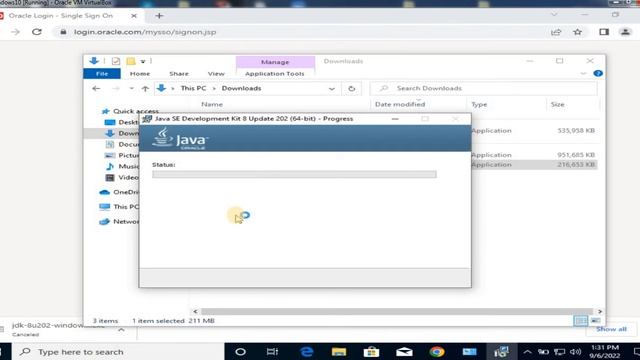Image resolution: width=640 pixels, height=360 pixels.
Task: Select Downloads in navigation pane
Action: pyautogui.click(x=122, y=133)
